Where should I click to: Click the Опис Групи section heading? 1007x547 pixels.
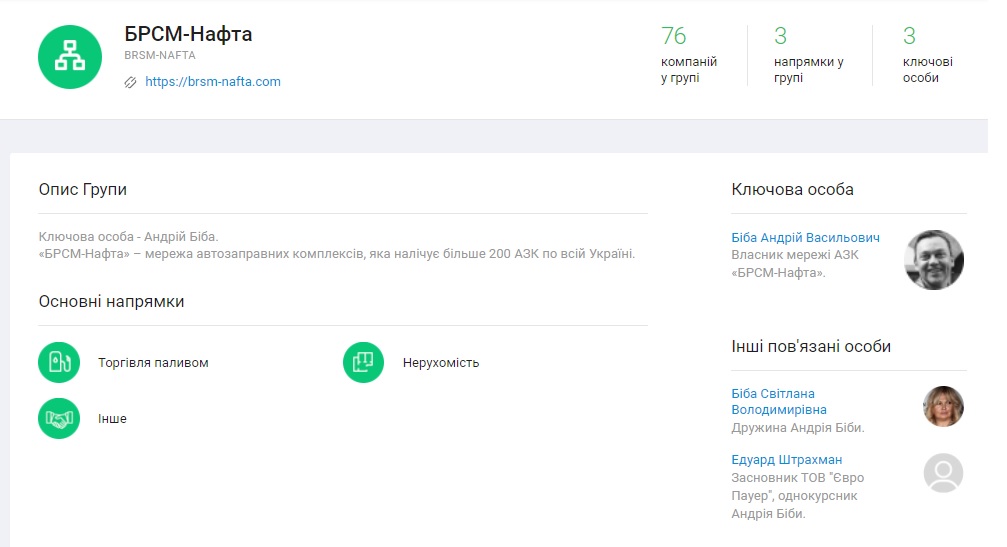[x=83, y=189]
